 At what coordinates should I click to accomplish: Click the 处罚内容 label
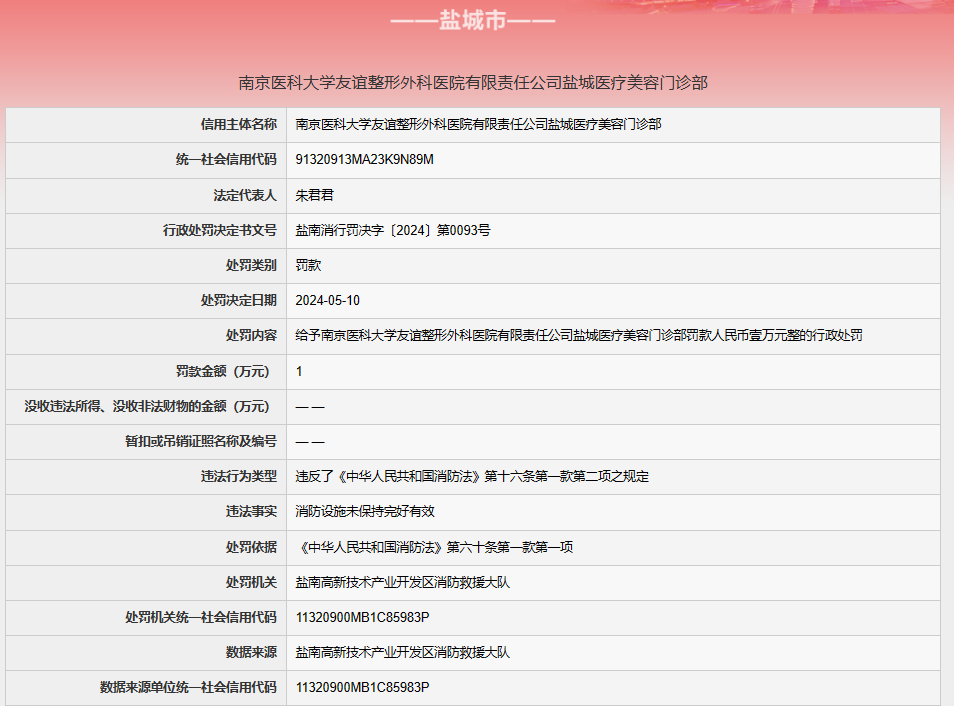click(251, 336)
